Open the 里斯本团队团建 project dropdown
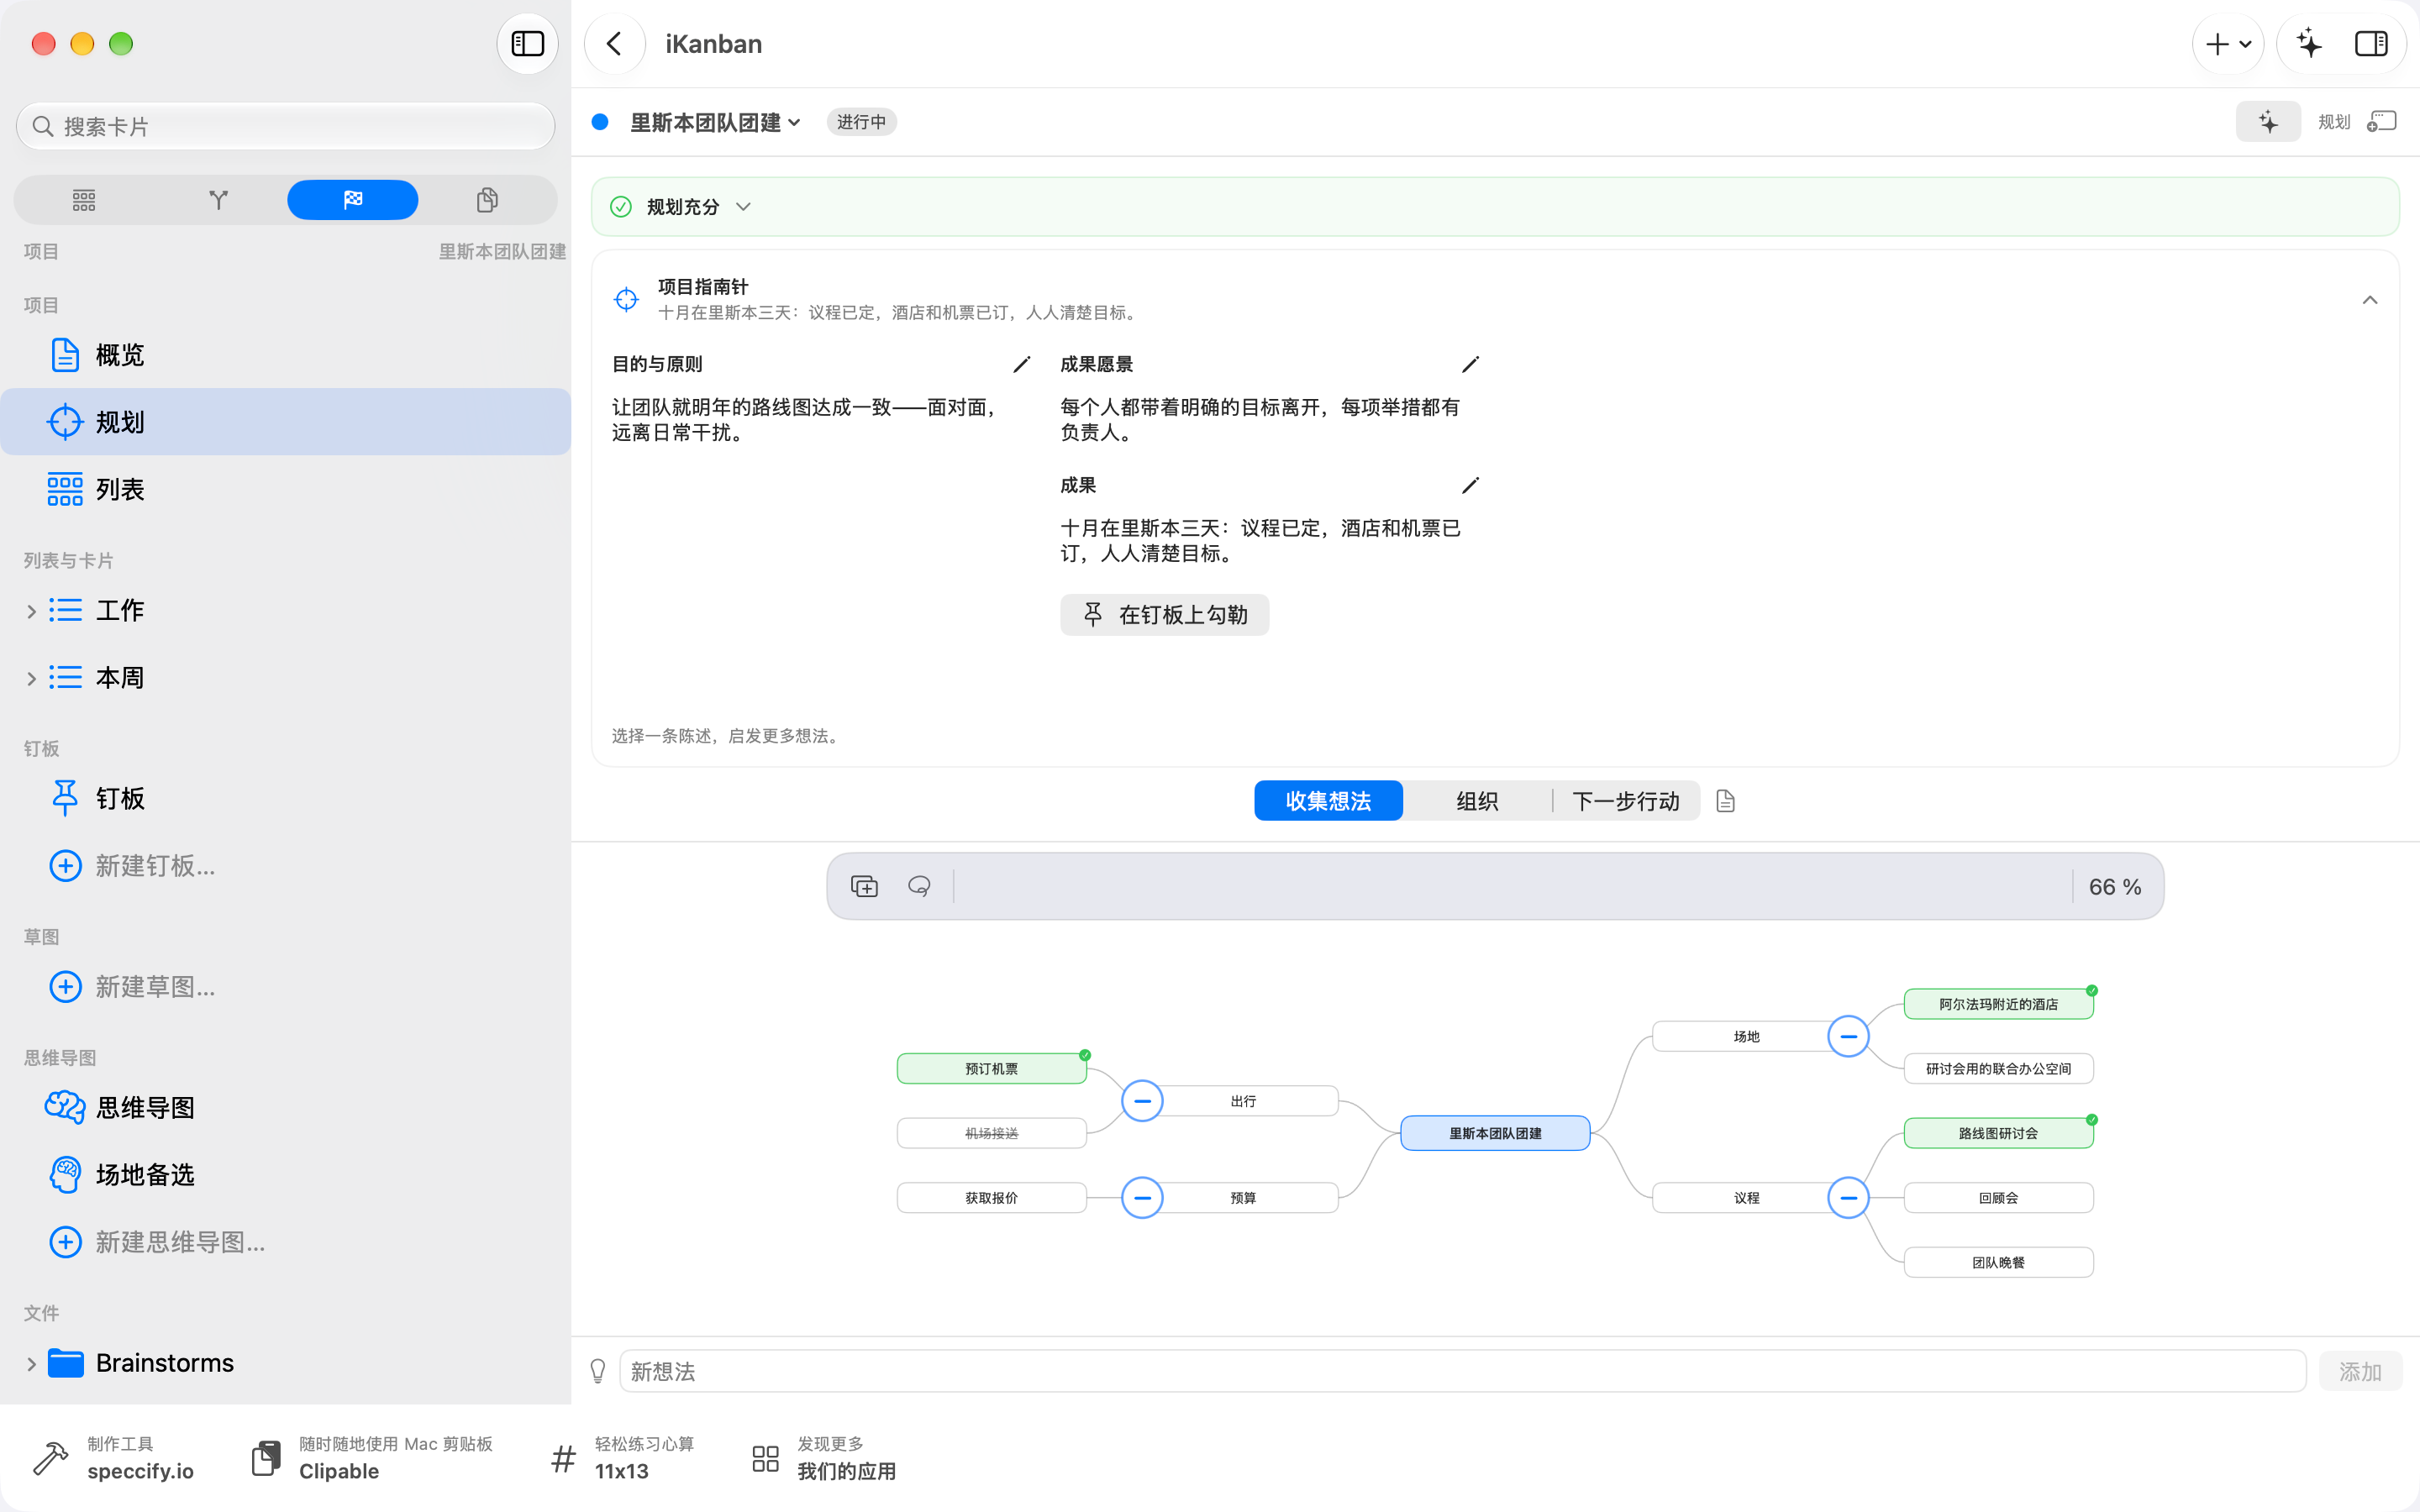The width and height of the screenshot is (2420, 1512). click(x=715, y=122)
